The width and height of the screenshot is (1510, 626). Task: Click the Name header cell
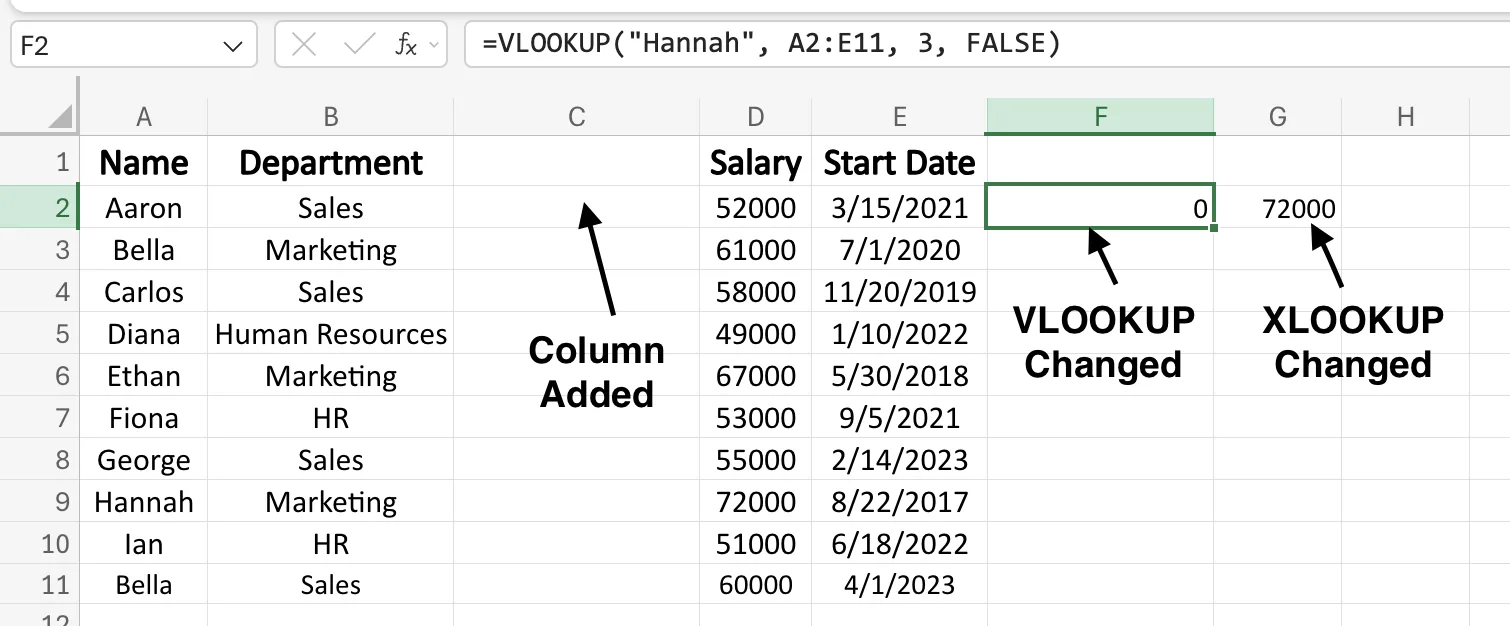tap(144, 162)
